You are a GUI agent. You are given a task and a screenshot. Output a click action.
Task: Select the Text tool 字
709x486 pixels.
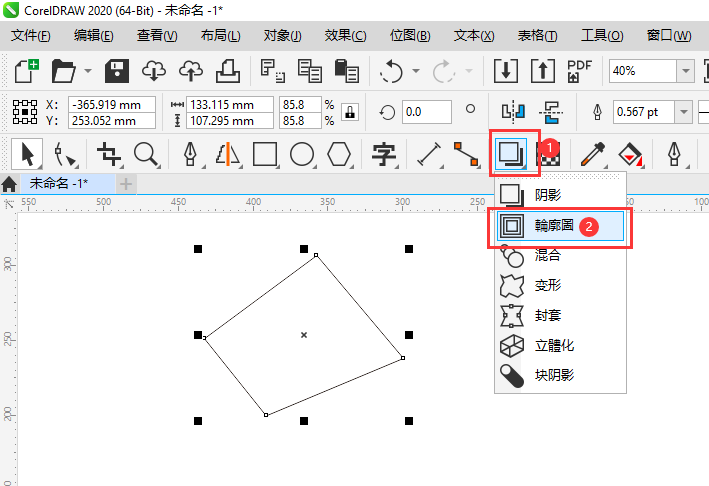[384, 155]
